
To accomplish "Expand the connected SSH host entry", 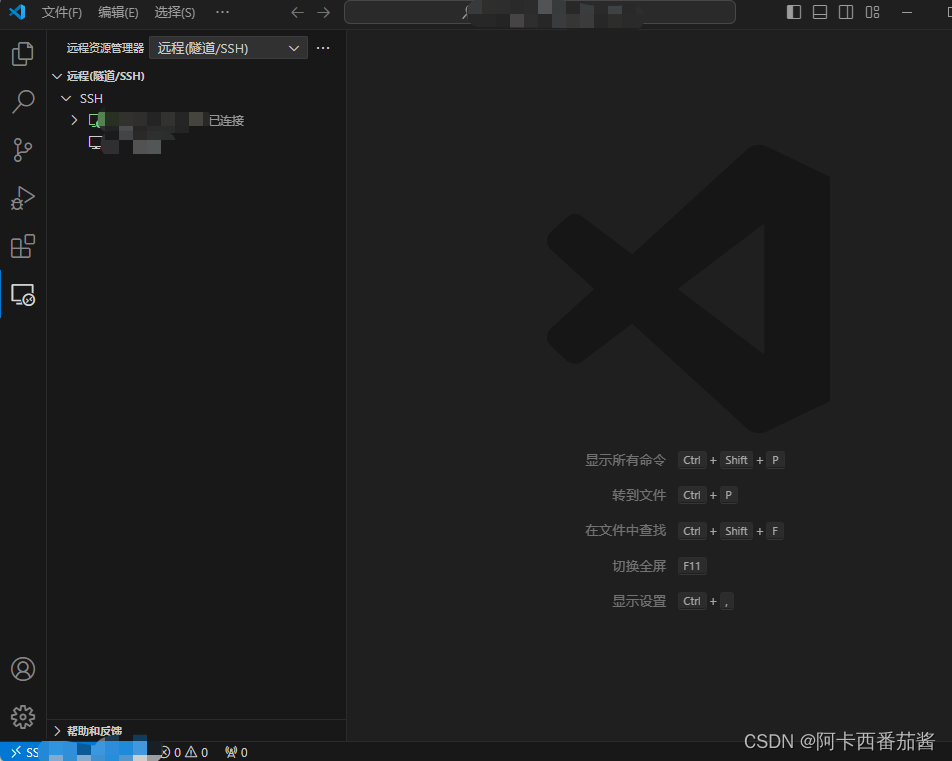I will [x=74, y=120].
